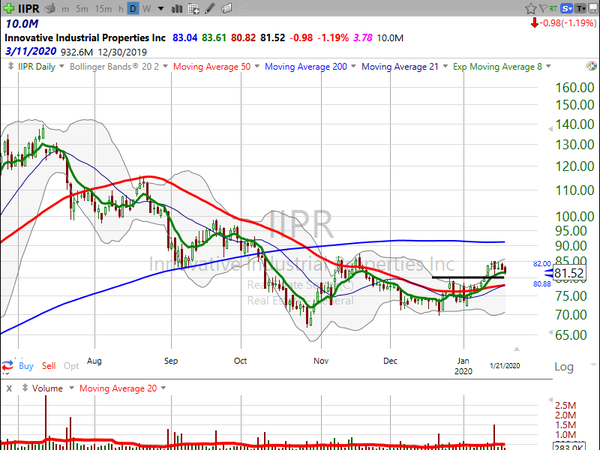The width and height of the screenshot is (600, 450).
Task: Open the T dropdown button
Action: pyautogui.click(x=580, y=8)
